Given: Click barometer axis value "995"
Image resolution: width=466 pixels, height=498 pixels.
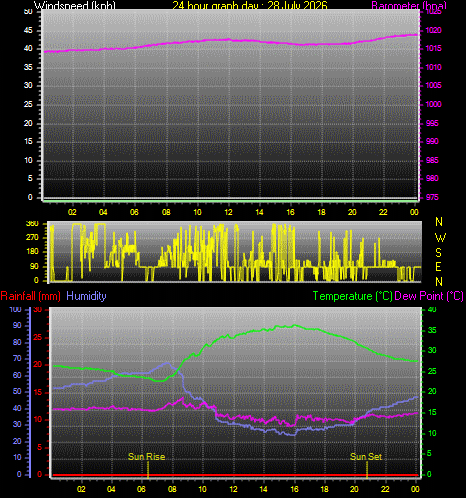Looking at the screenshot, I should pos(432,123).
